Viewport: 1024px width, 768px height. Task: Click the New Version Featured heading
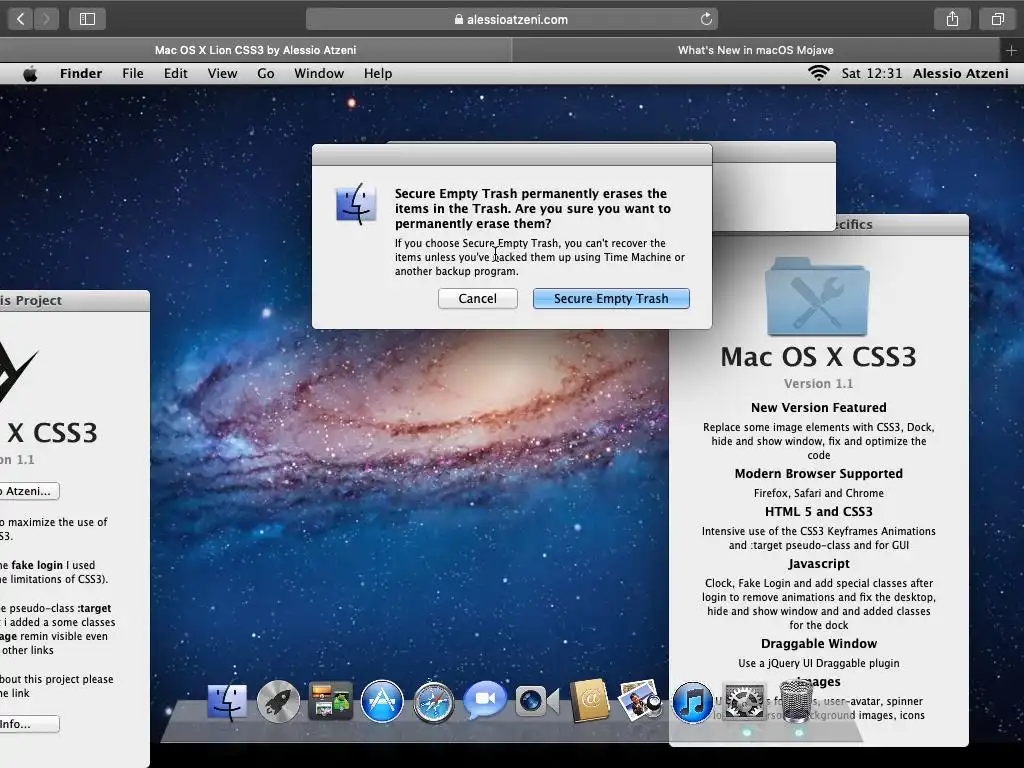818,408
